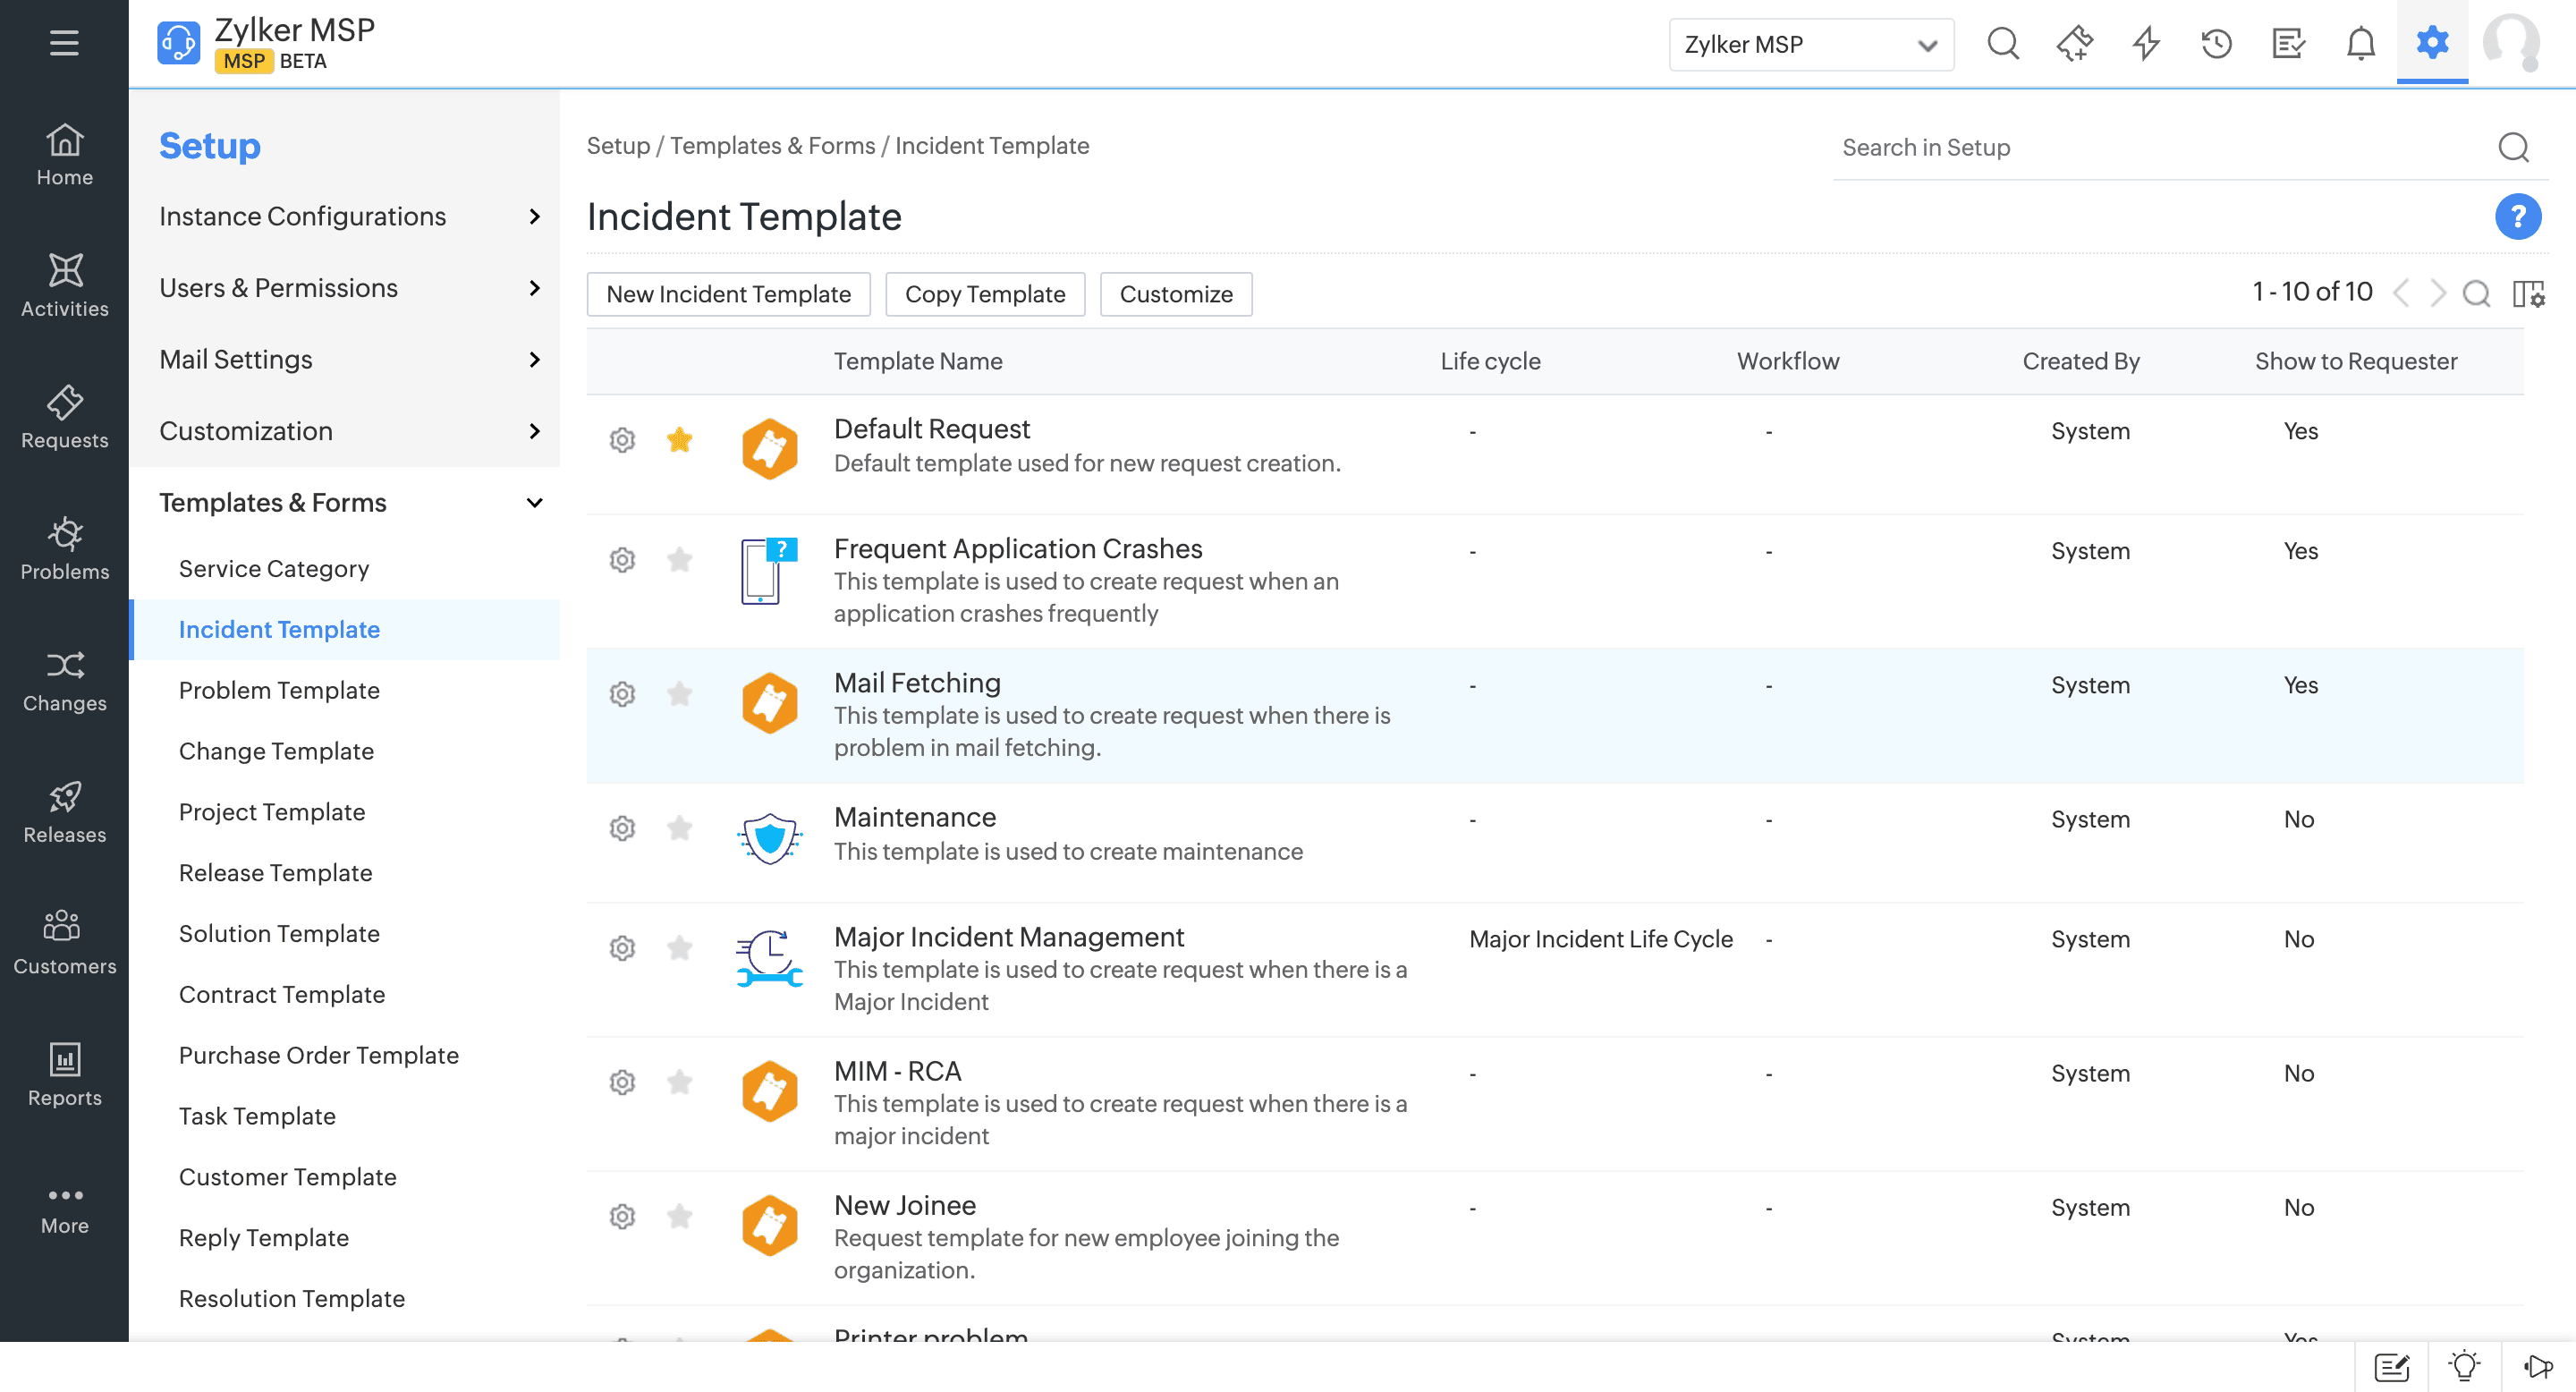Image resolution: width=2576 pixels, height=1392 pixels.
Task: Unmark star on Default Request template
Action: coord(679,439)
